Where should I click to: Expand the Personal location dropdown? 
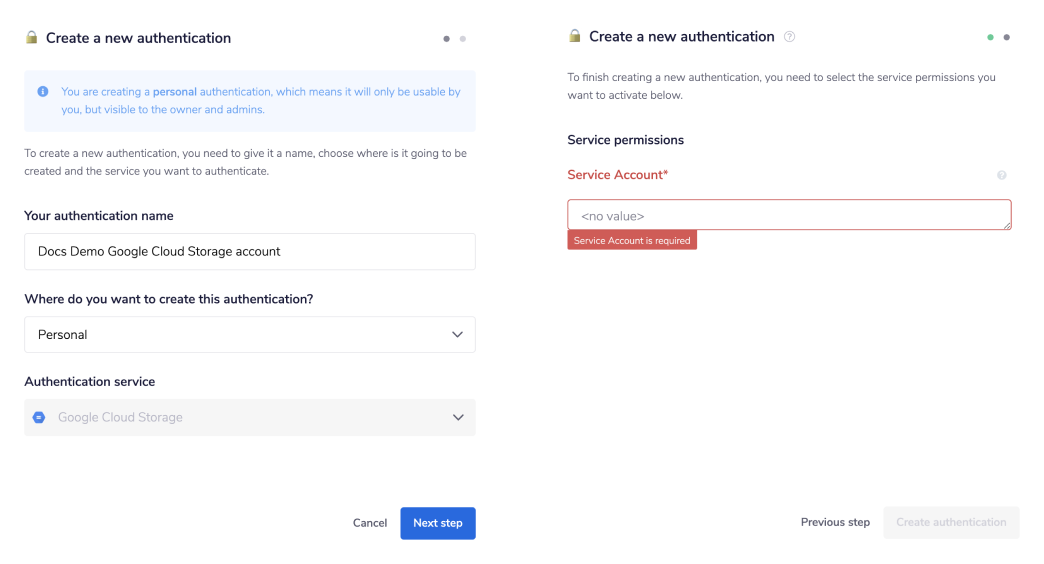[x=250, y=335]
